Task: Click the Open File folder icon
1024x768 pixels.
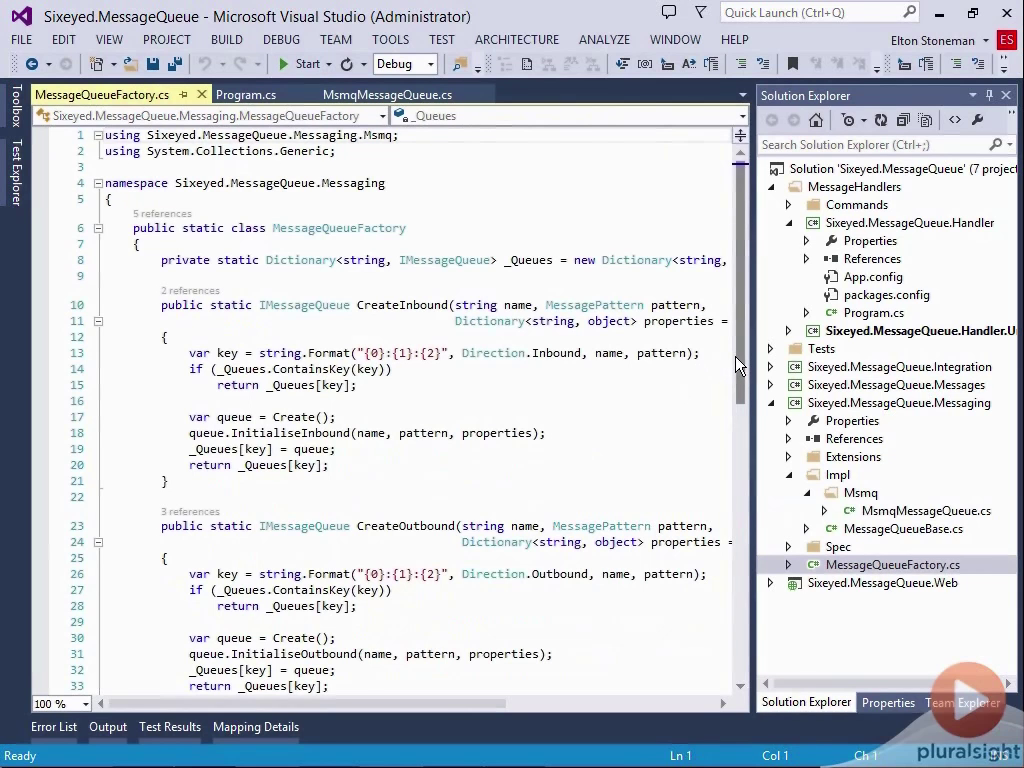Action: [x=131, y=64]
